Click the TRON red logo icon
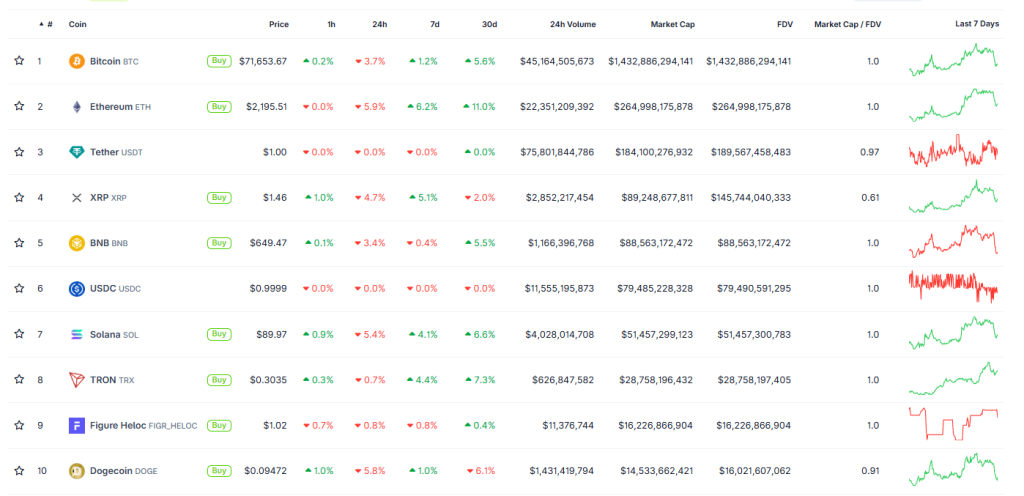Viewport: 1024px width, 496px height. [76, 380]
